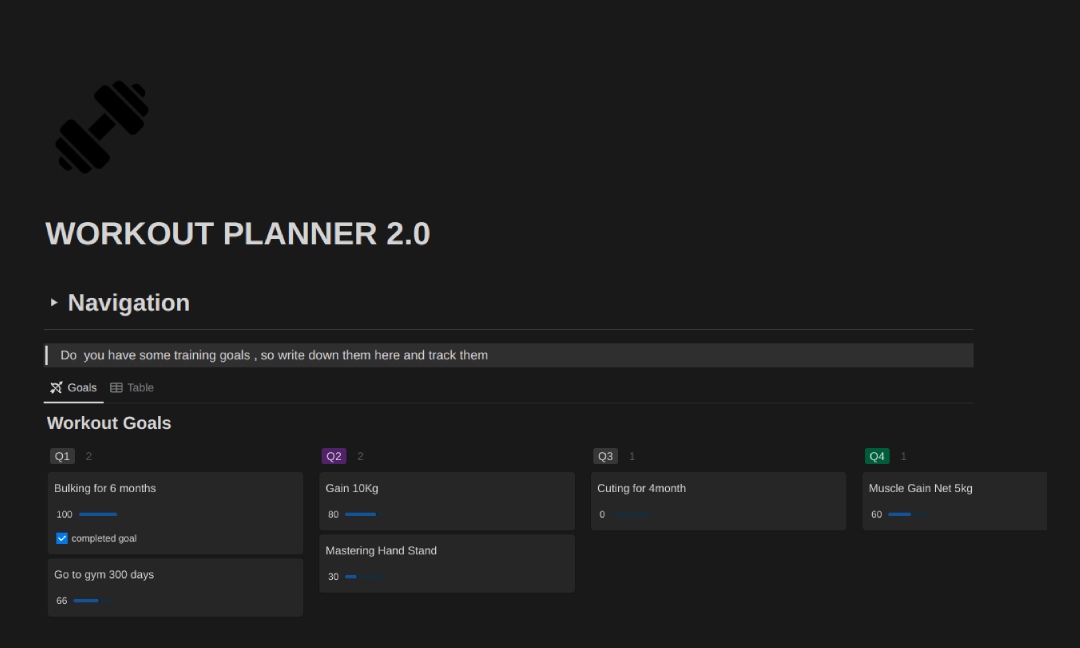This screenshot has height=648, width=1080.
Task: Click the WORKOUT PLANNER 2.0 page title
Action: [x=238, y=234]
